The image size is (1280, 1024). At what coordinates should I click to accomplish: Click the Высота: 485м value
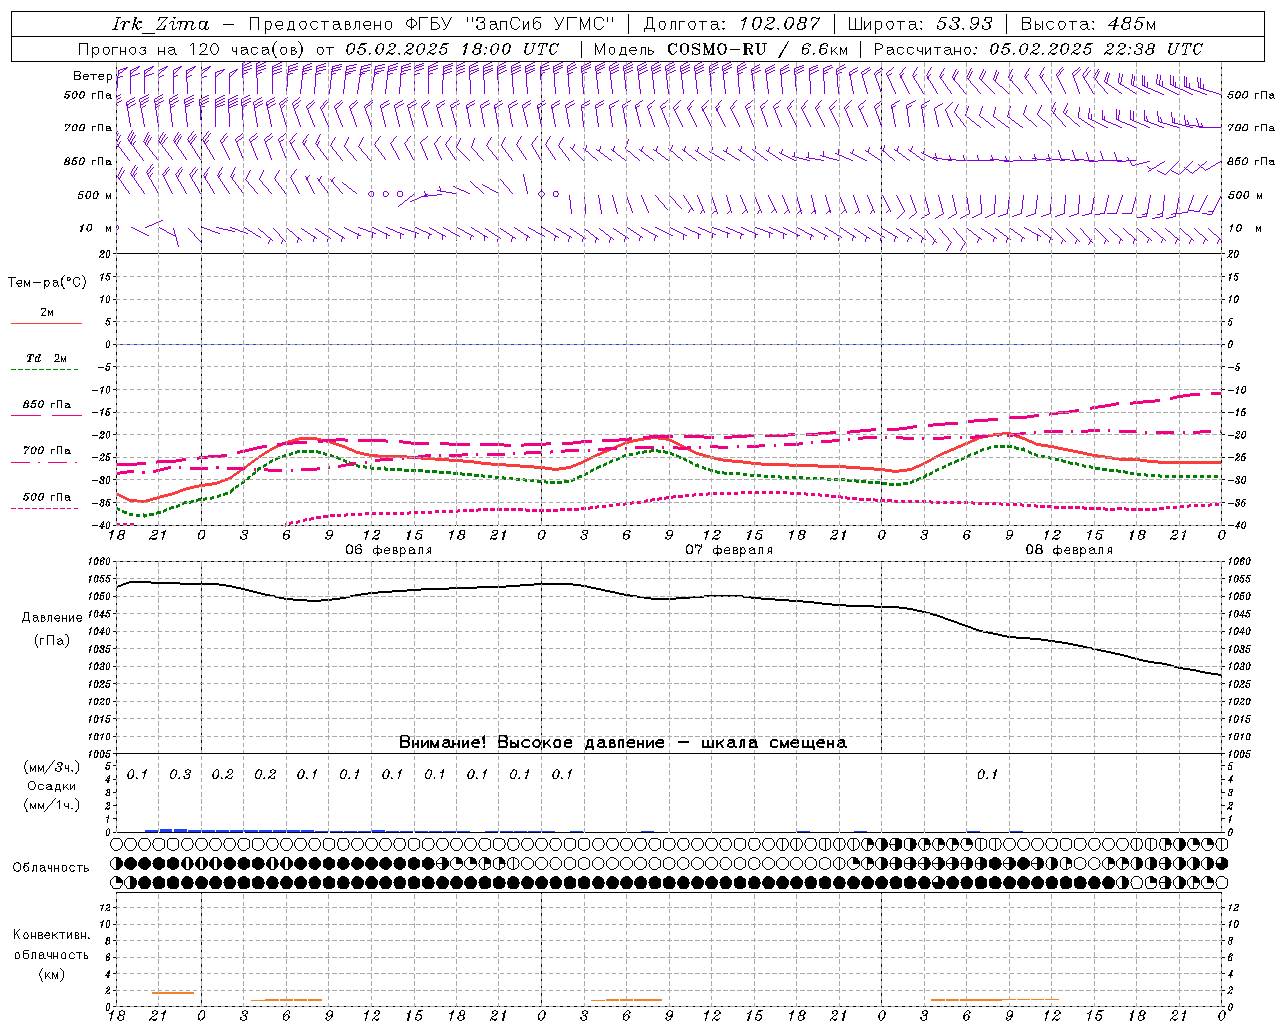[1088, 24]
